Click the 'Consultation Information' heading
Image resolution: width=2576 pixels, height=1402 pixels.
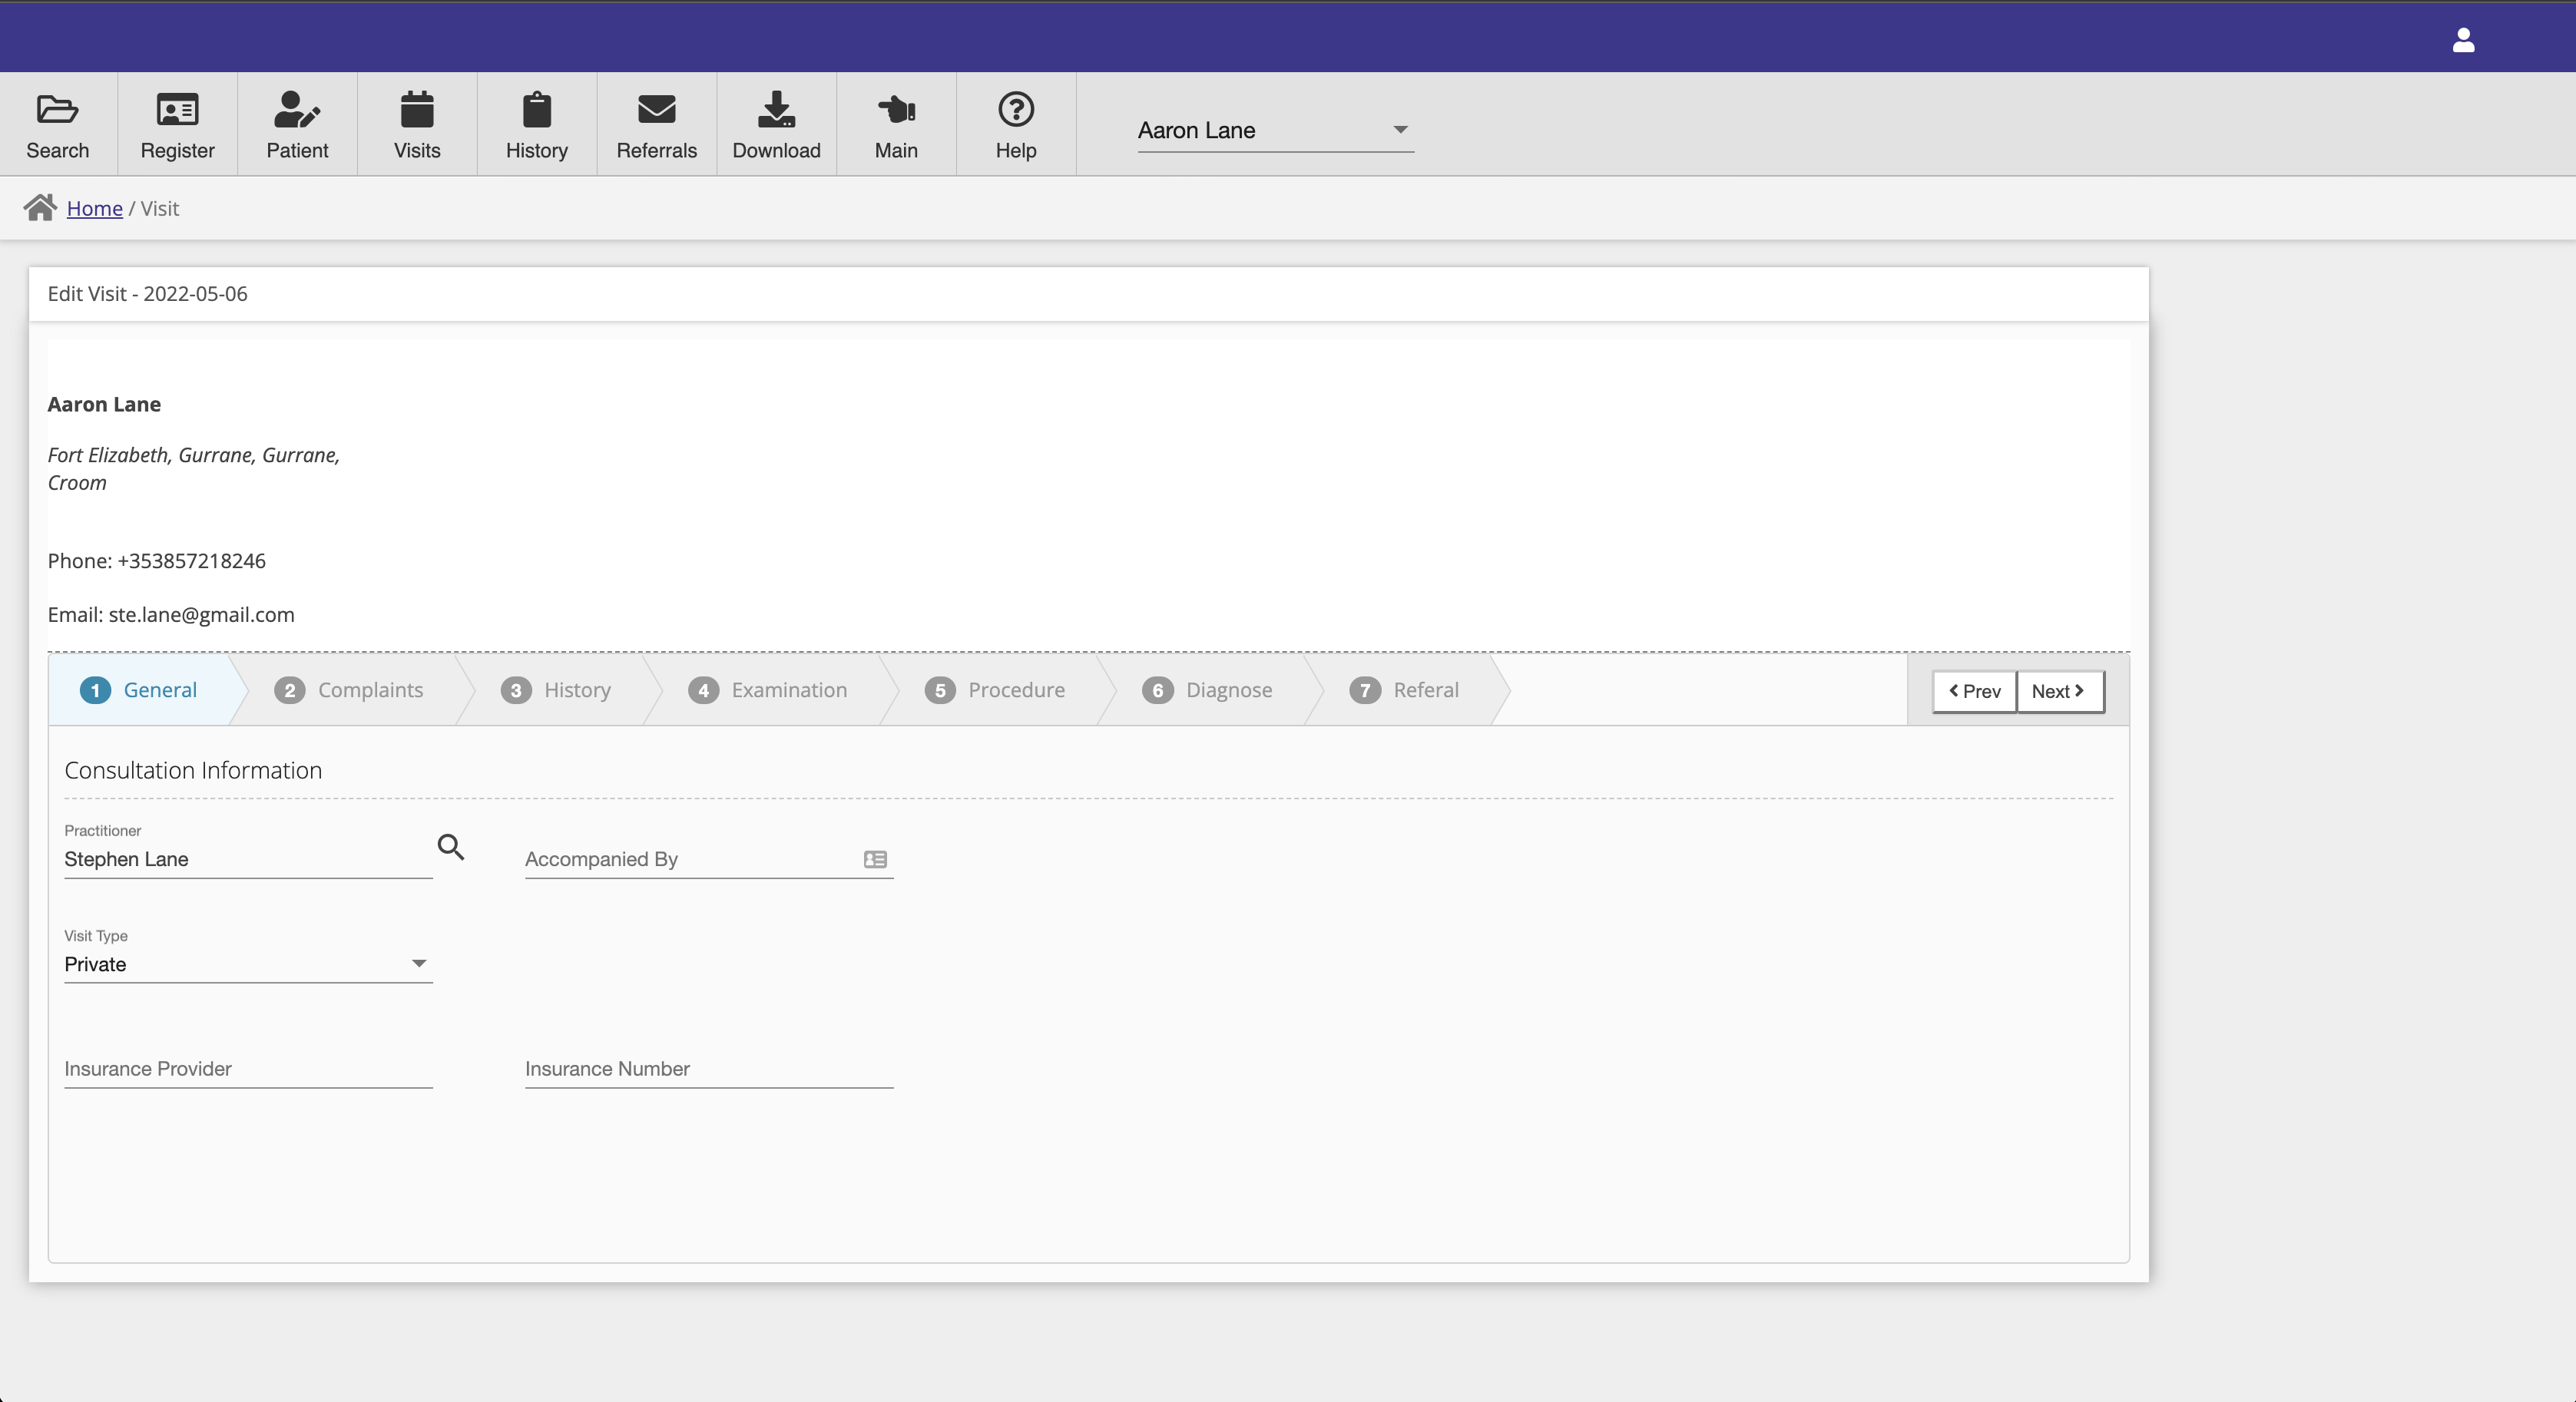click(x=193, y=770)
